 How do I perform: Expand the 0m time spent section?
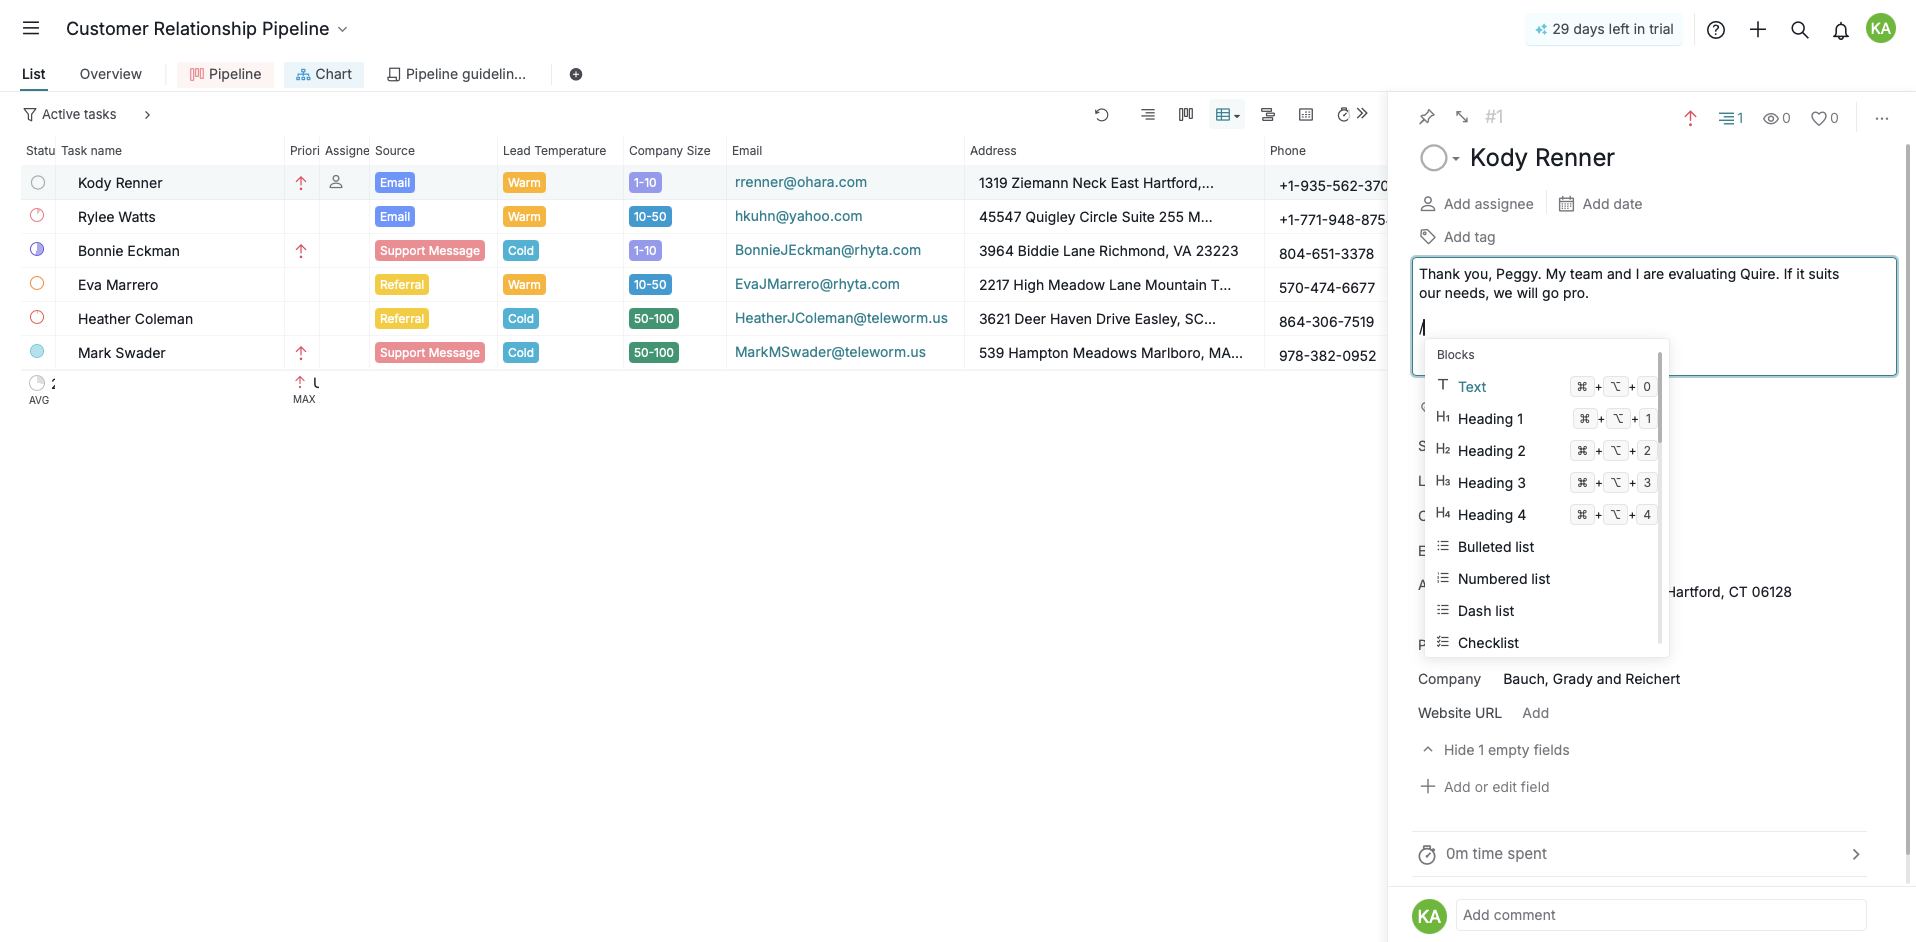pyautogui.click(x=1856, y=854)
